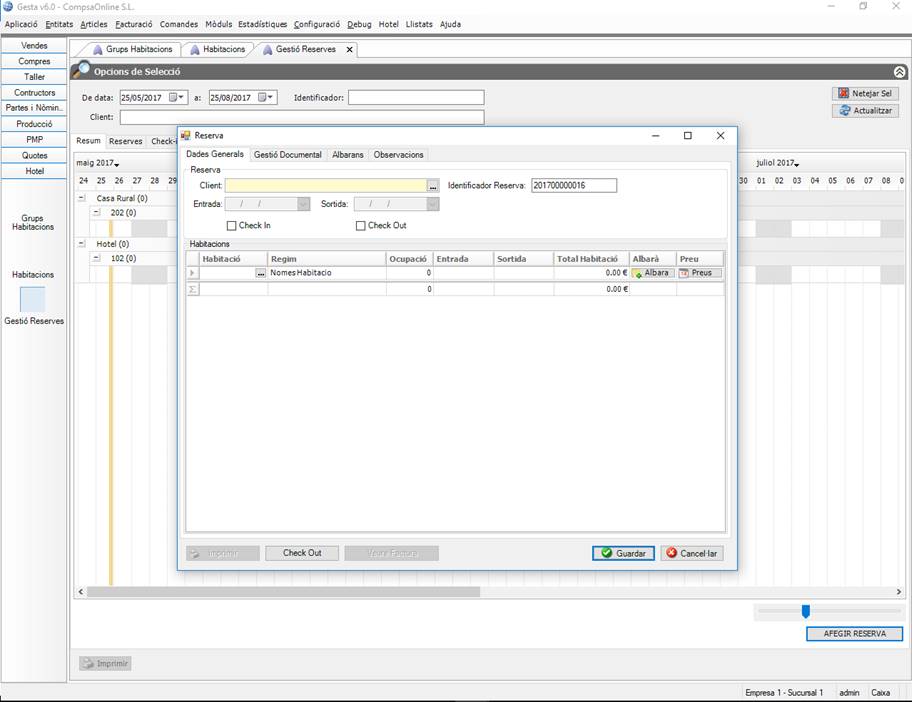The height and width of the screenshot is (702, 912).
Task: Open the Quotes sidebar section
Action: point(34,155)
